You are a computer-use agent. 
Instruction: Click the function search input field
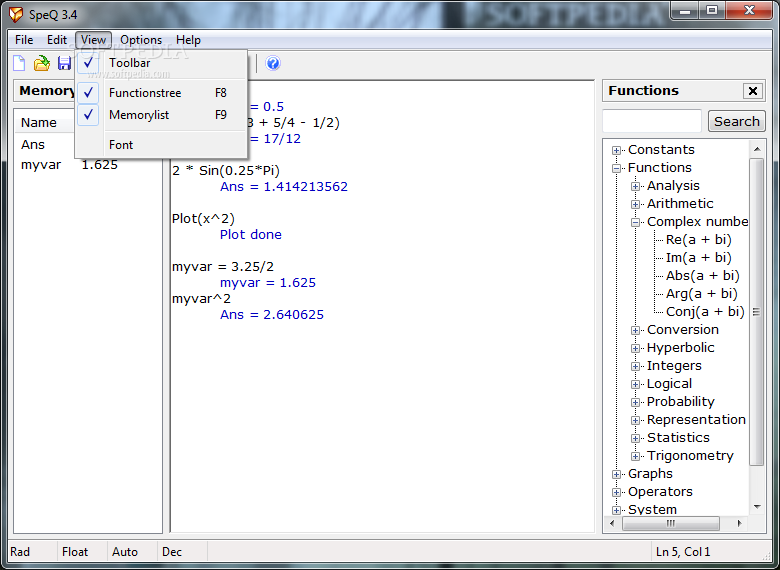652,121
